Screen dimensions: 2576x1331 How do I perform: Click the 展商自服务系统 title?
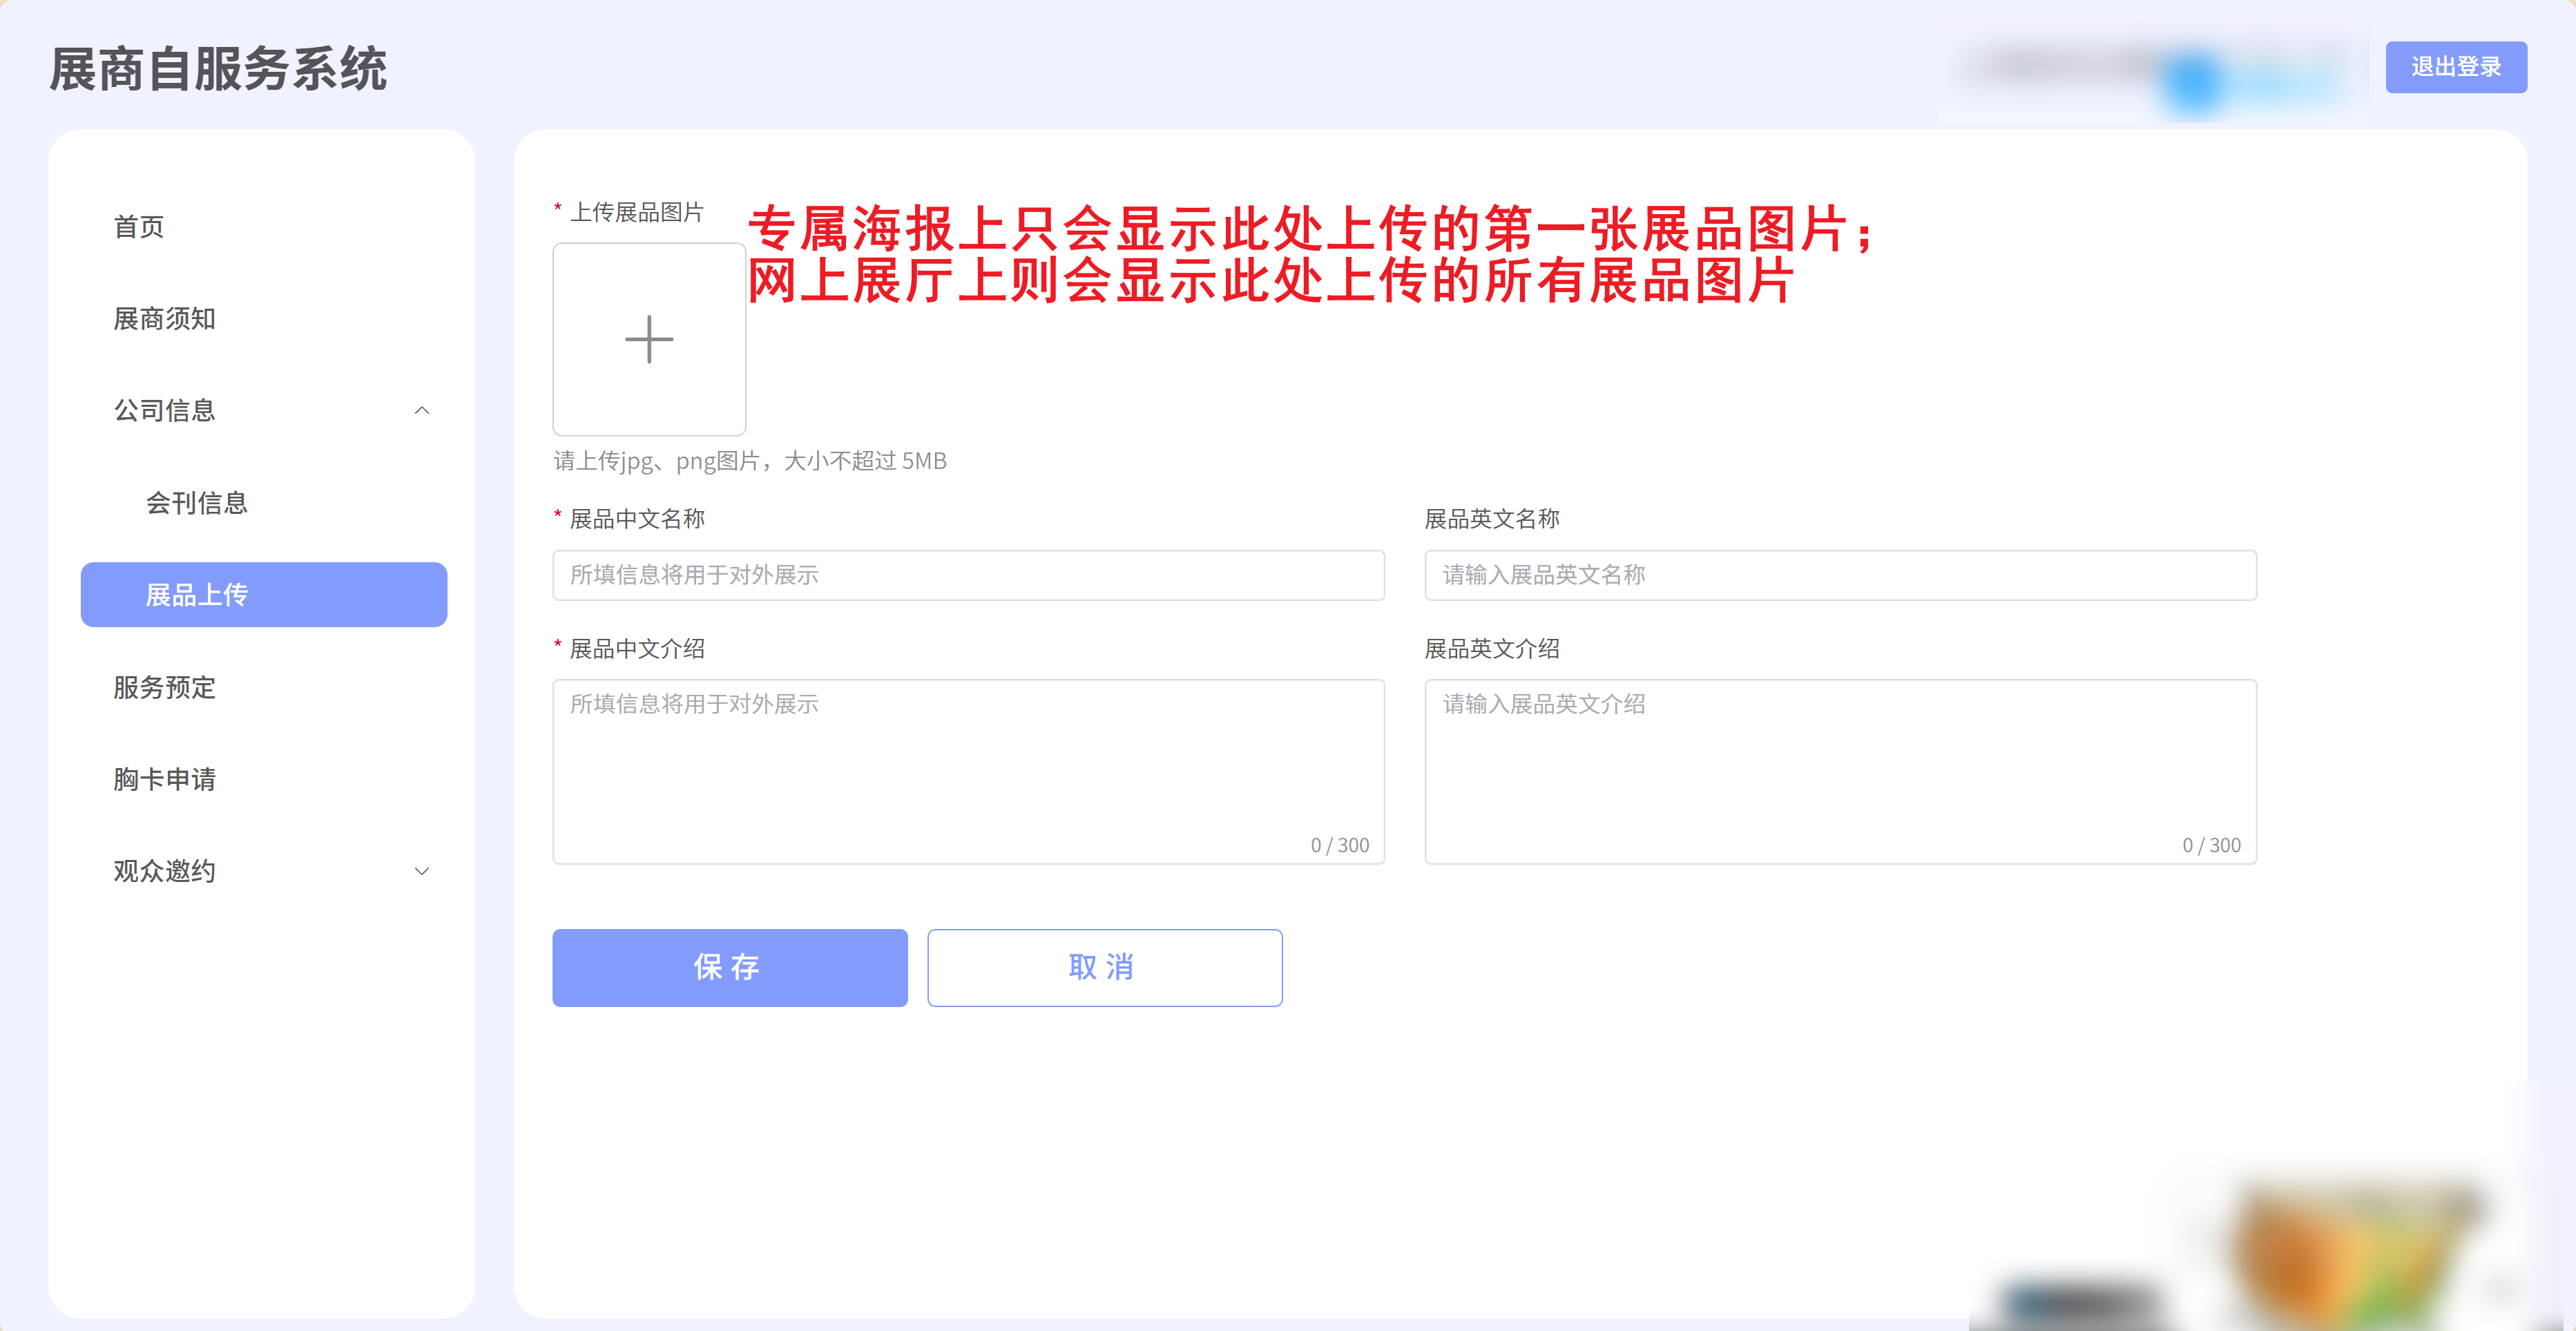218,69
